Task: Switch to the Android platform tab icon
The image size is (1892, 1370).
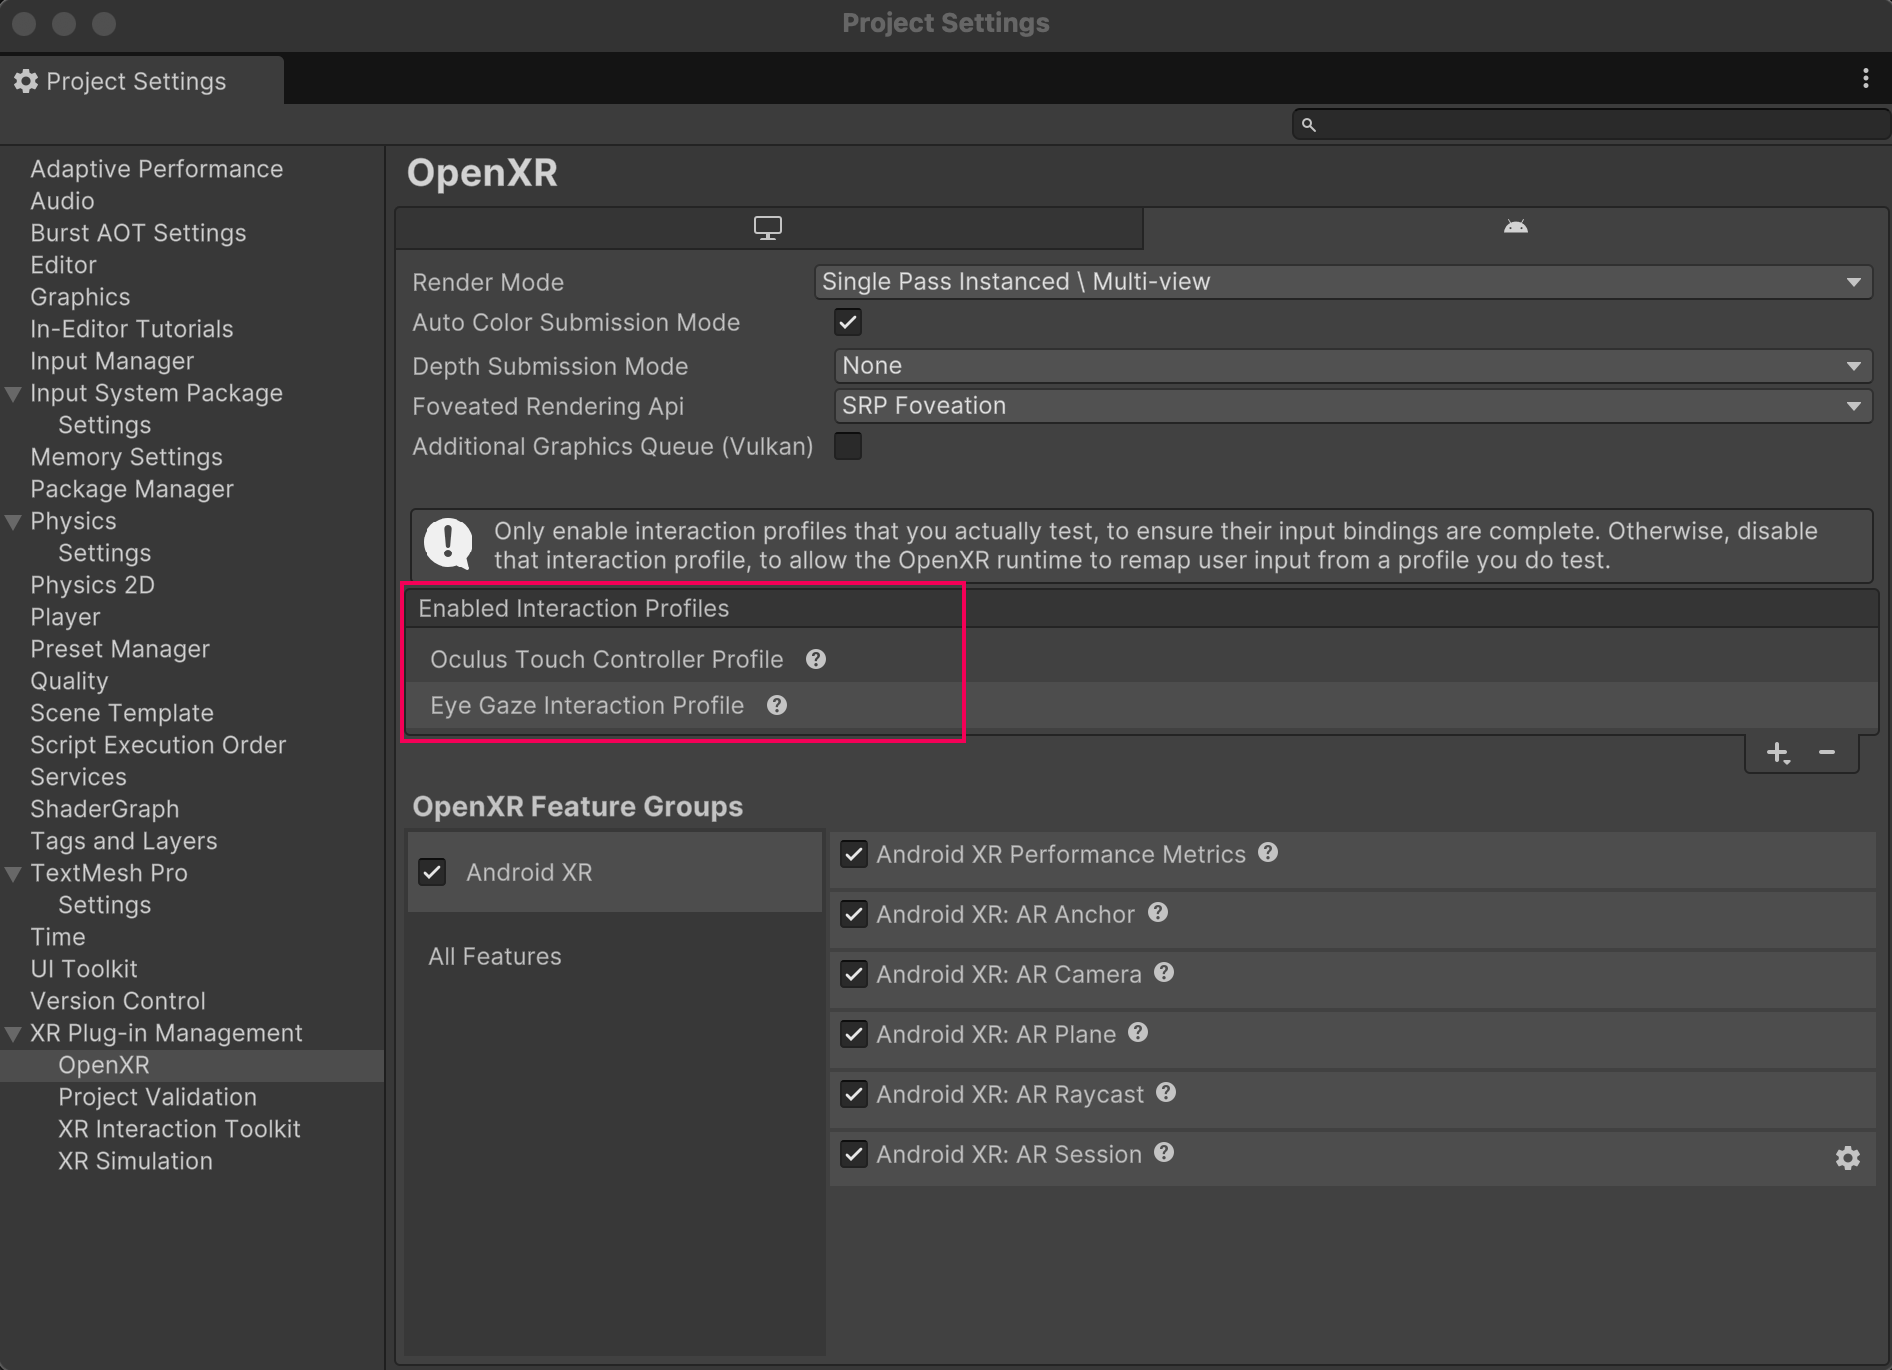Action: (1516, 226)
